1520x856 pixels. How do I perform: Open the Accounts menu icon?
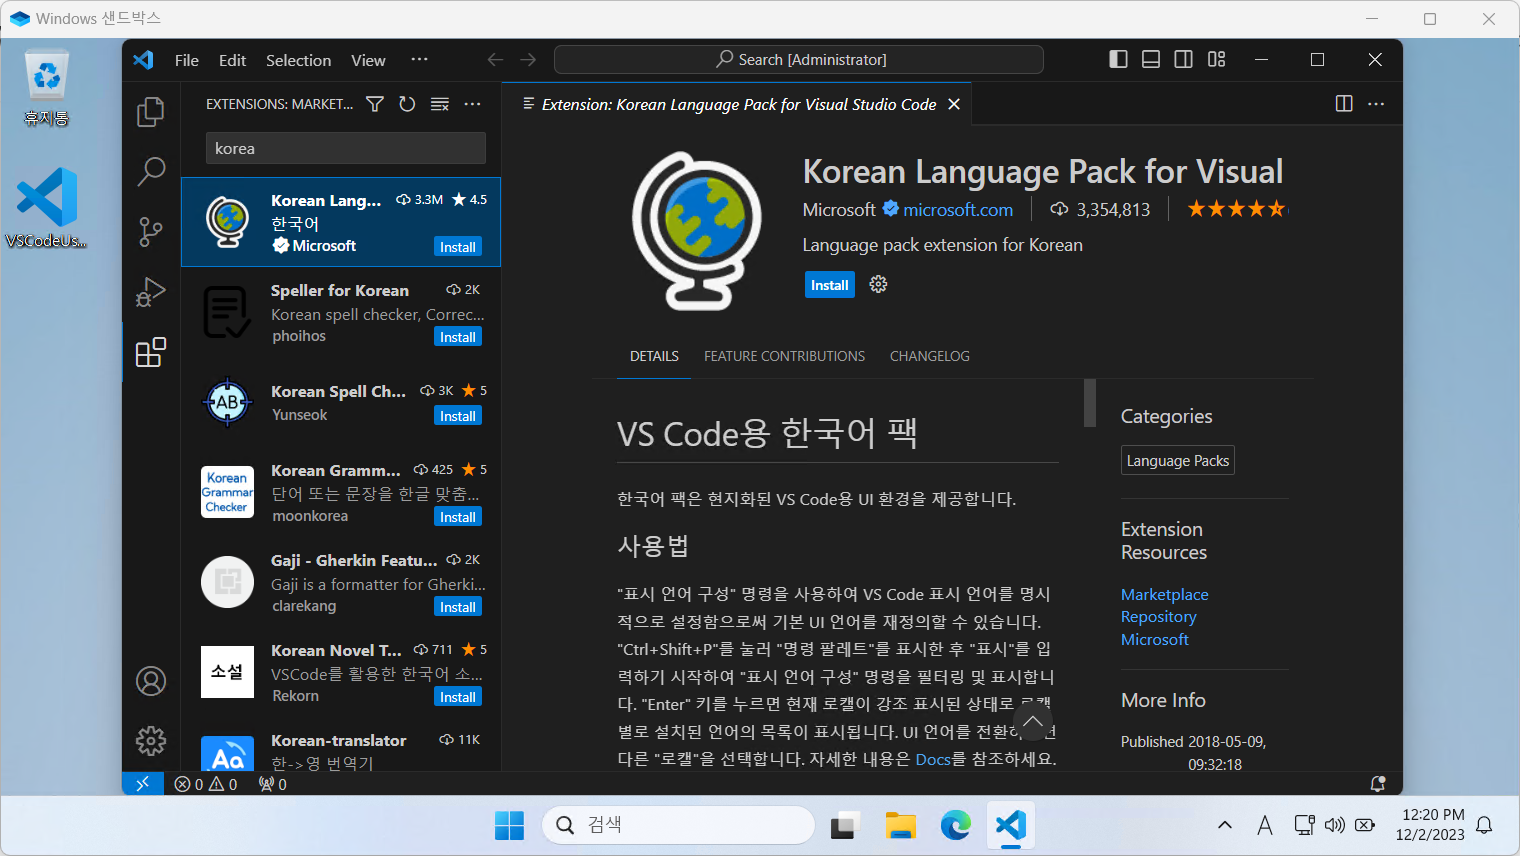[x=151, y=681]
